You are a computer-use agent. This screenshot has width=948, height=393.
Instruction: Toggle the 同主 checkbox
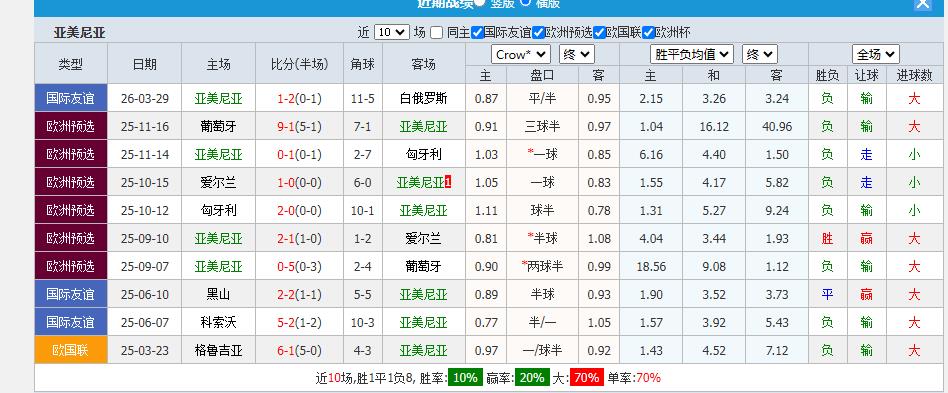pos(437,33)
